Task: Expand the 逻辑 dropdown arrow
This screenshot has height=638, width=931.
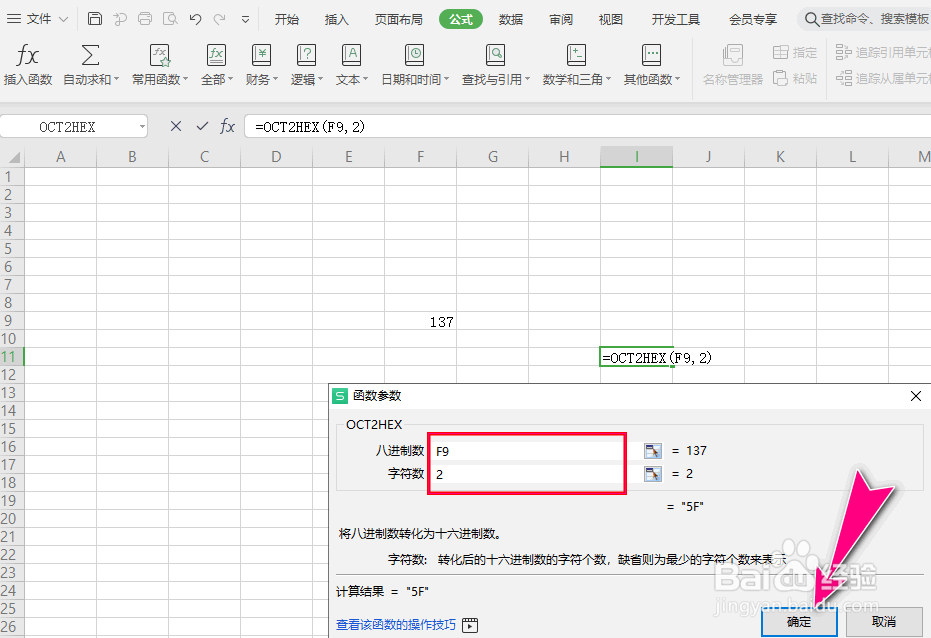Action: [x=321, y=79]
